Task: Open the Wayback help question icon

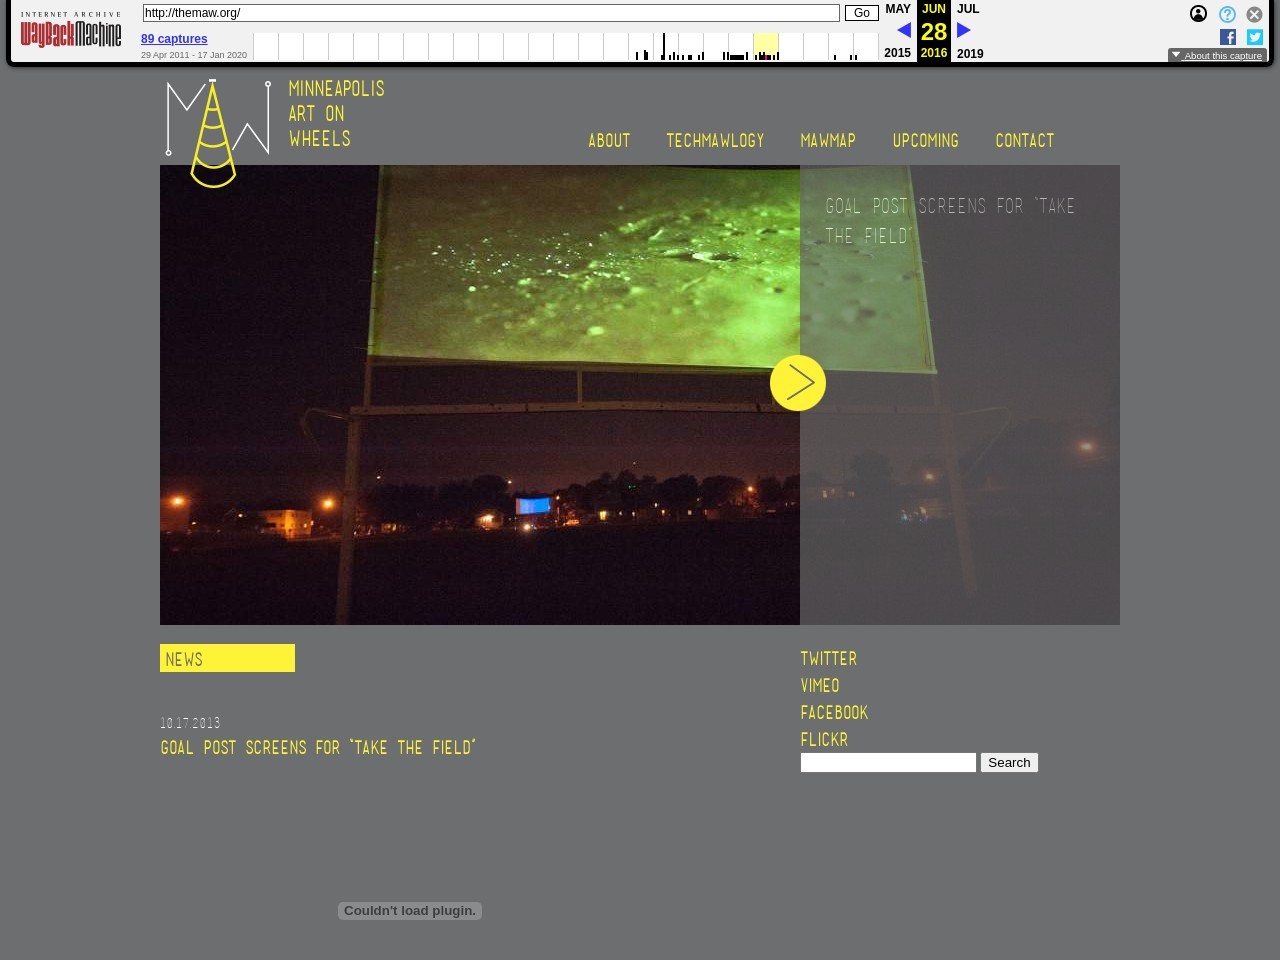Action: 1227,14
